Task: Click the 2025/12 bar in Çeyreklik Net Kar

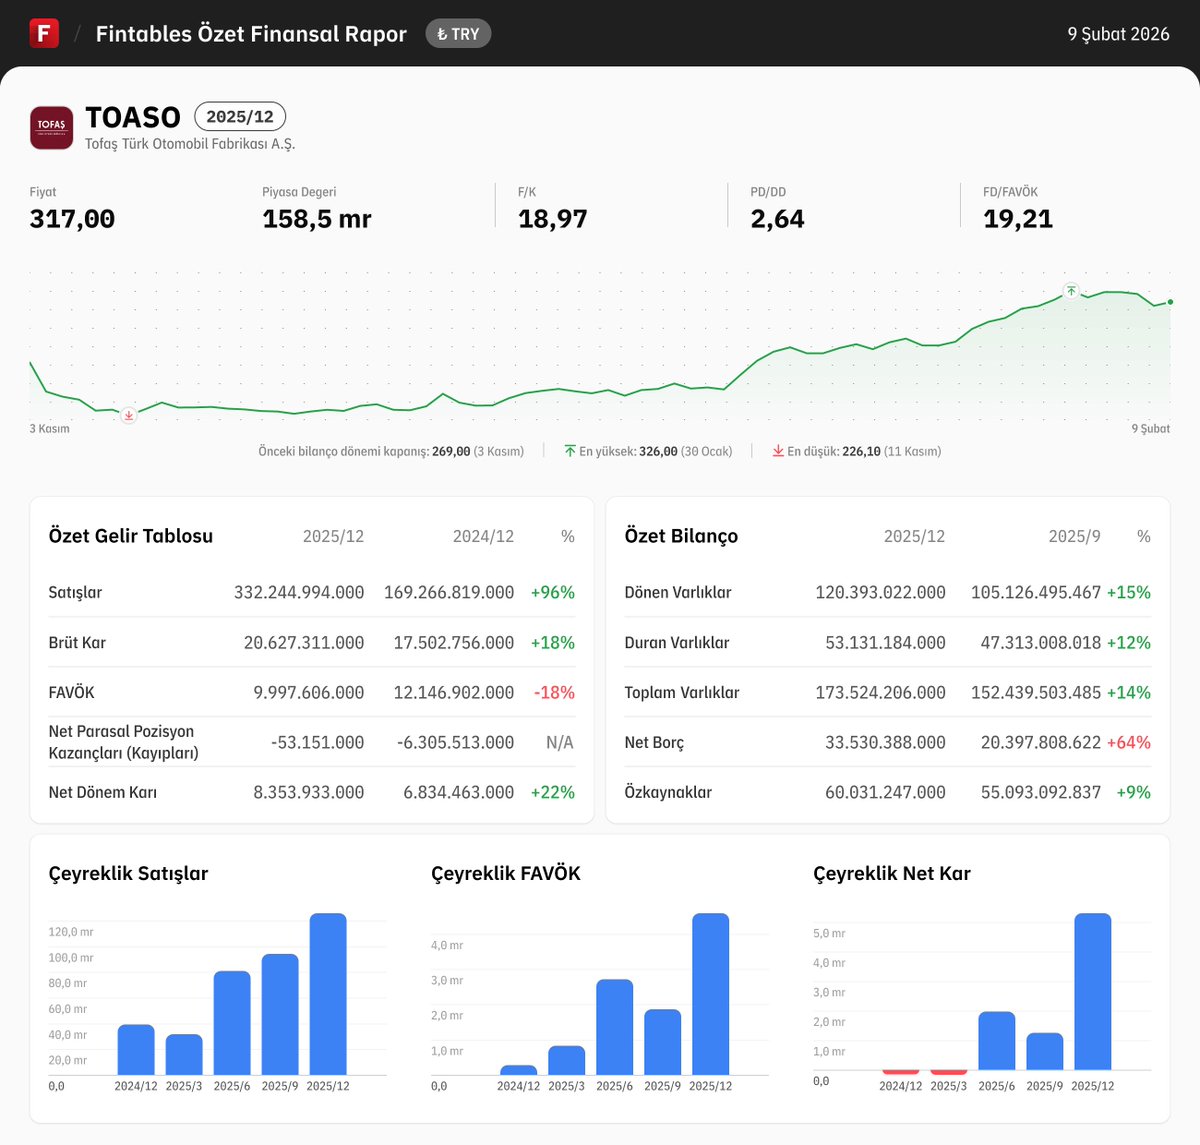Action: (1093, 990)
